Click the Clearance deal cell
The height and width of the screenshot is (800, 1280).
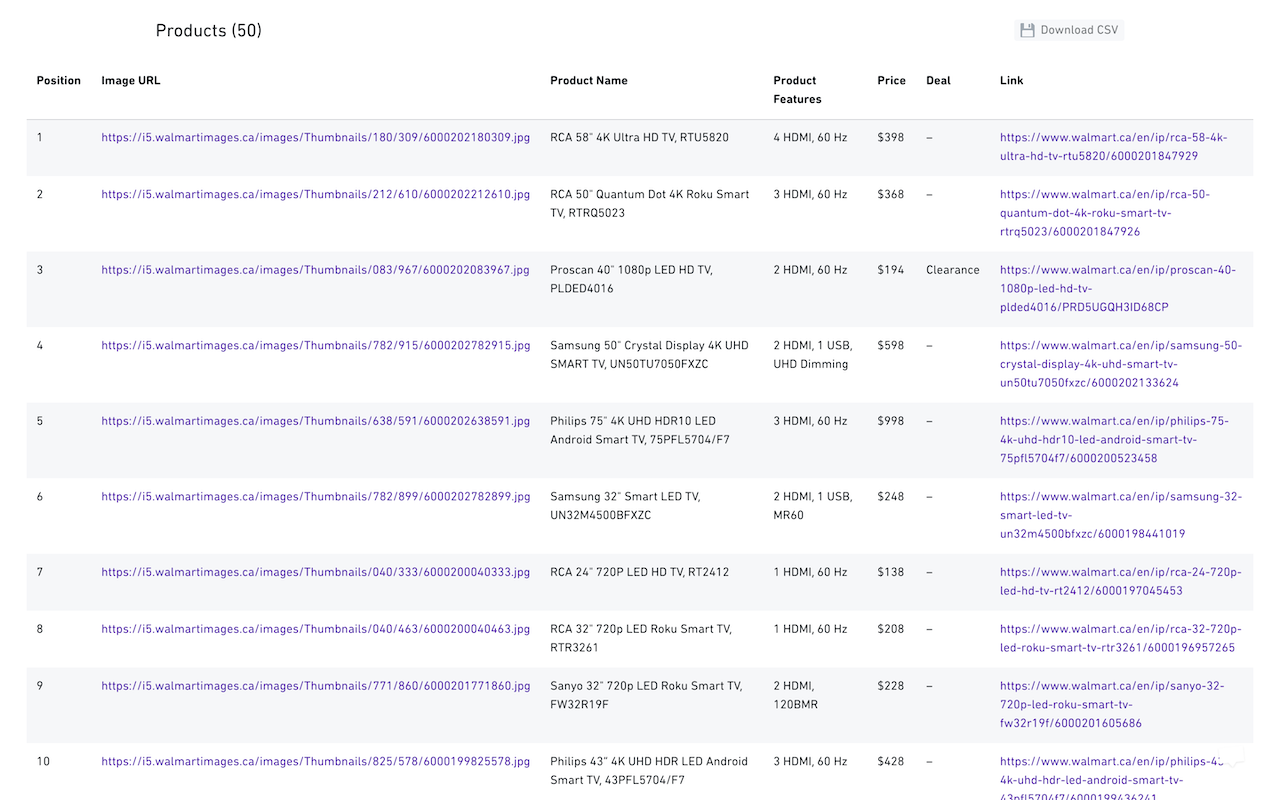click(953, 270)
